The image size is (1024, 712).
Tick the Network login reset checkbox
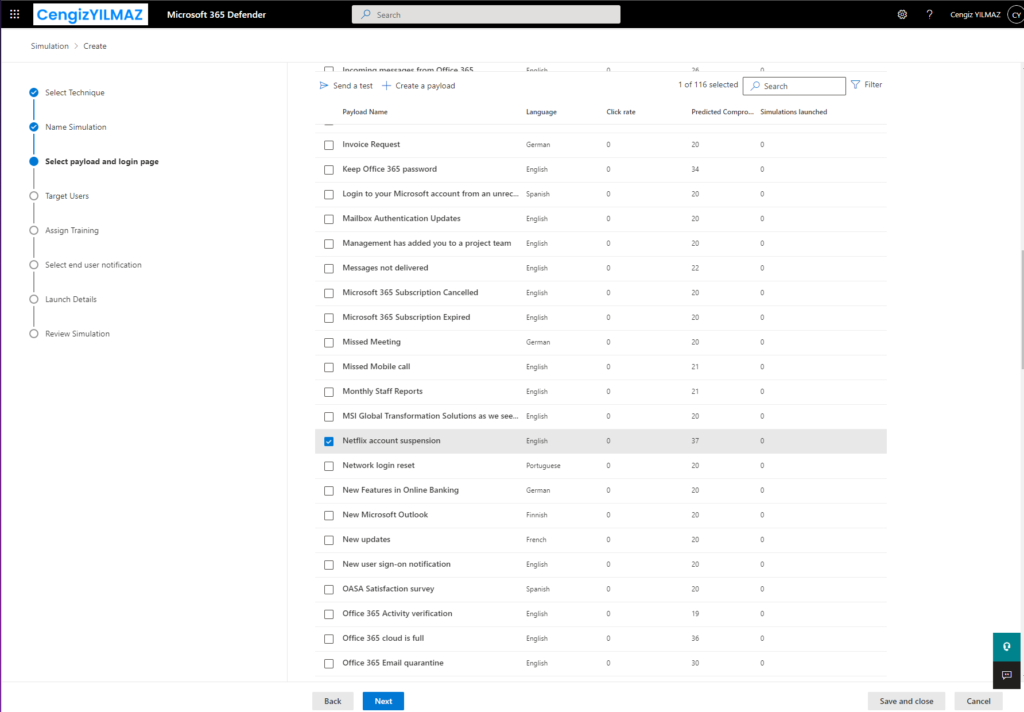(329, 466)
